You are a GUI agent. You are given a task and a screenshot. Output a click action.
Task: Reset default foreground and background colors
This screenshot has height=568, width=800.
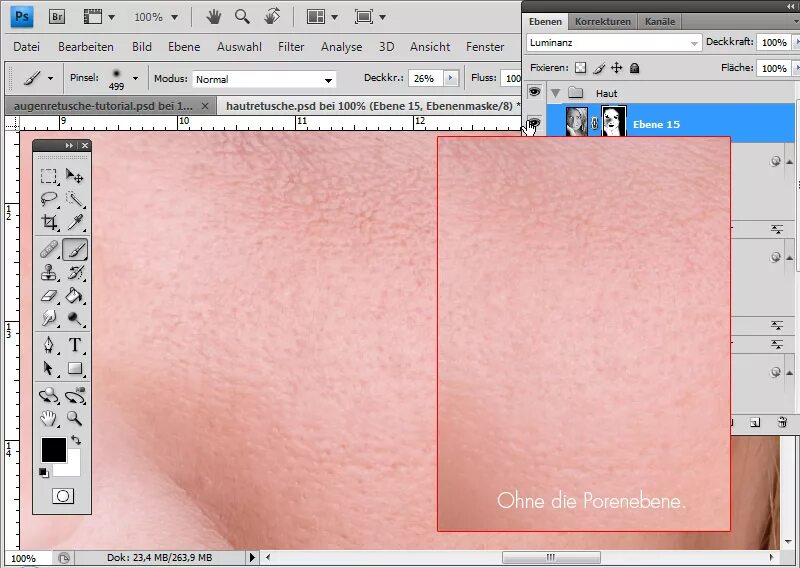pos(44,473)
